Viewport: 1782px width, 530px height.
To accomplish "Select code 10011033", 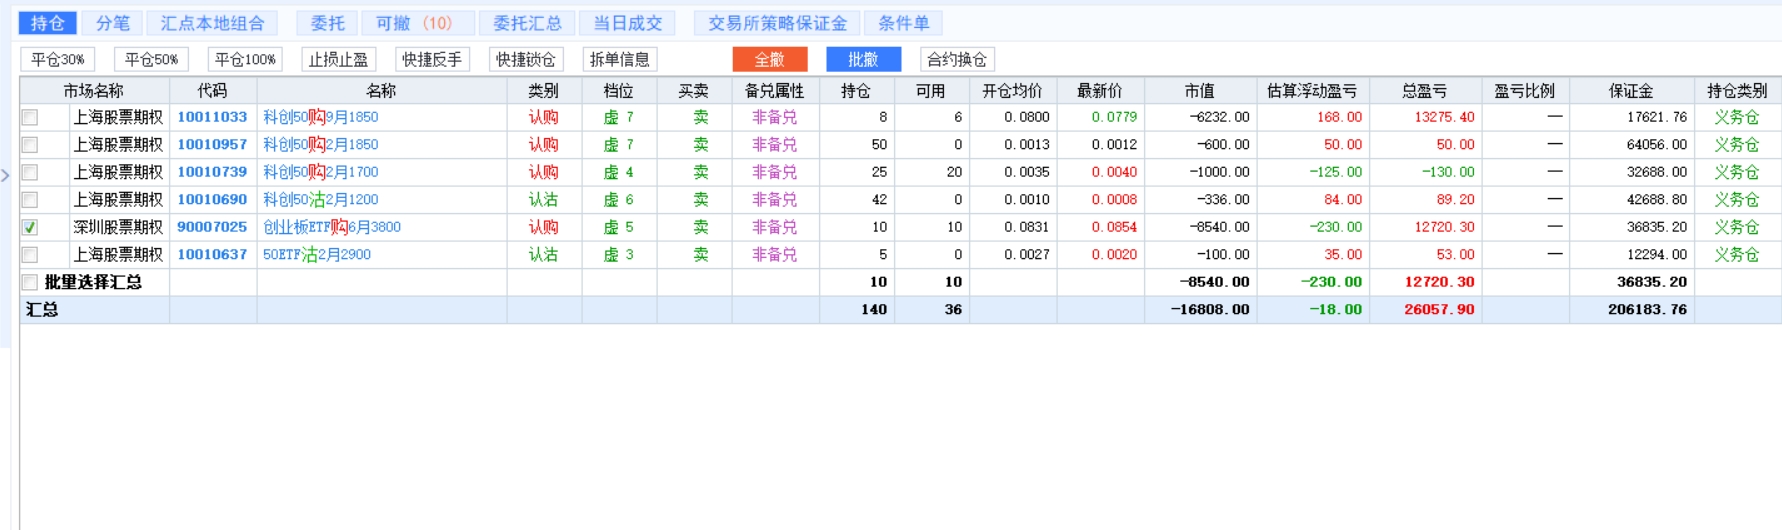I will pyautogui.click(x=212, y=117).
